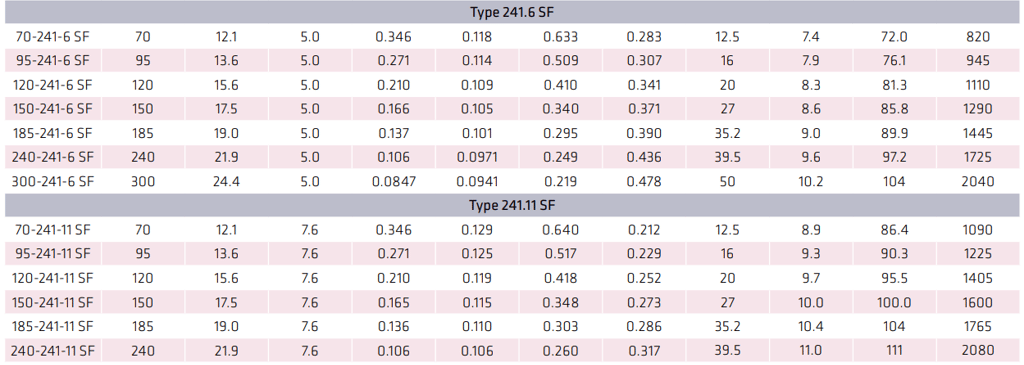The image size is (1024, 365).
Task: Select the 240-241-11 SF row label
Action: click(52, 351)
